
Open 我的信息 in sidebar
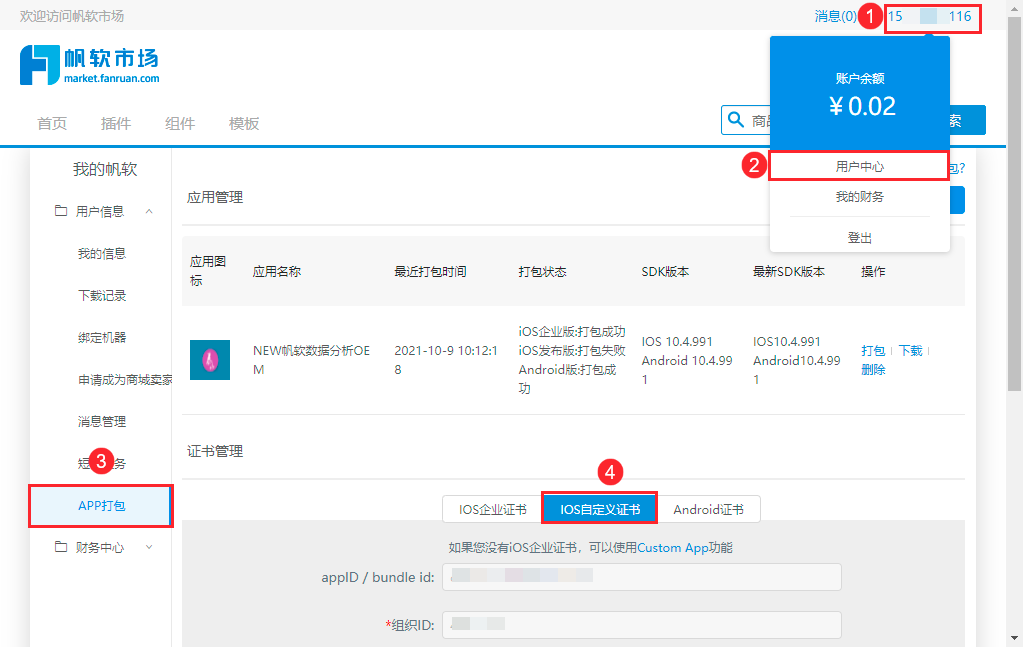pyautogui.click(x=102, y=253)
